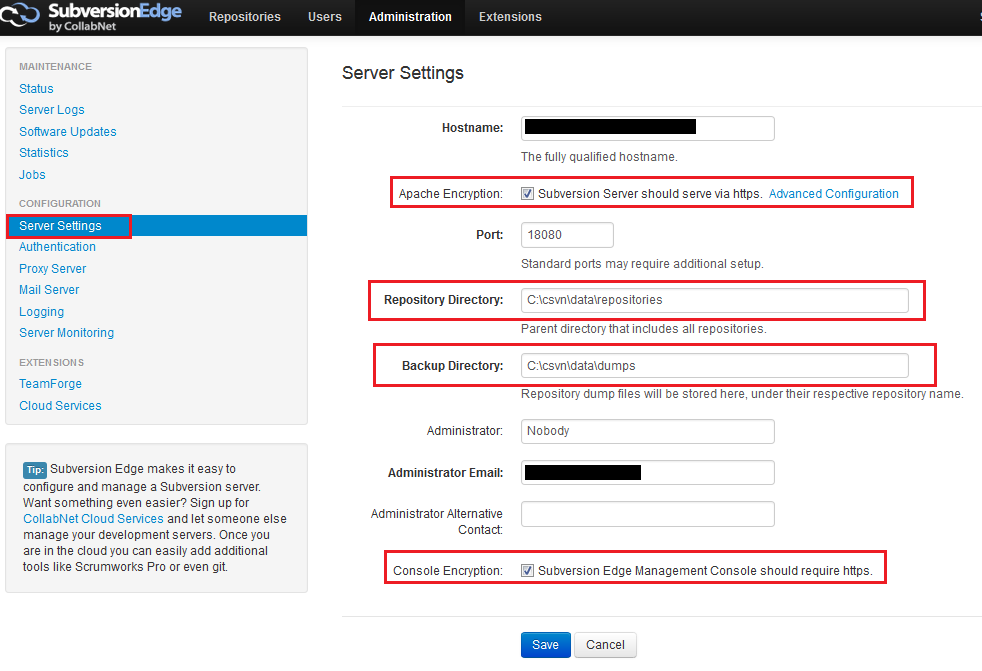
Task: Open the Repositories tab
Action: click(x=245, y=17)
